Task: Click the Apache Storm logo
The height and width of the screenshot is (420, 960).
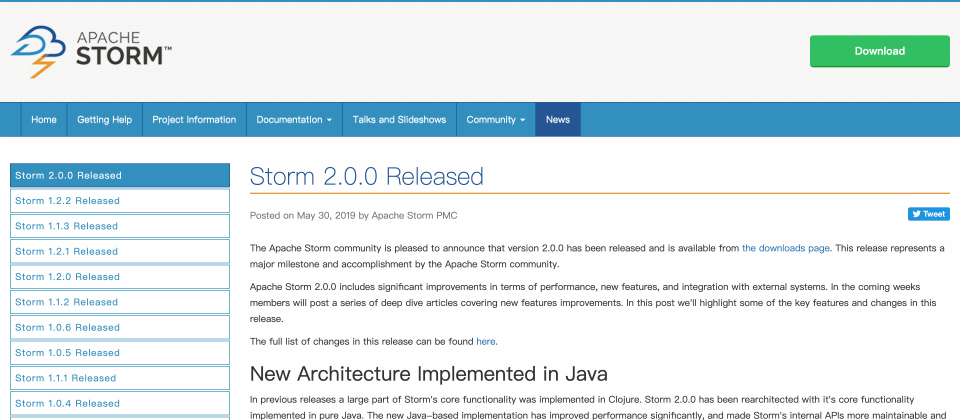Action: [x=91, y=51]
